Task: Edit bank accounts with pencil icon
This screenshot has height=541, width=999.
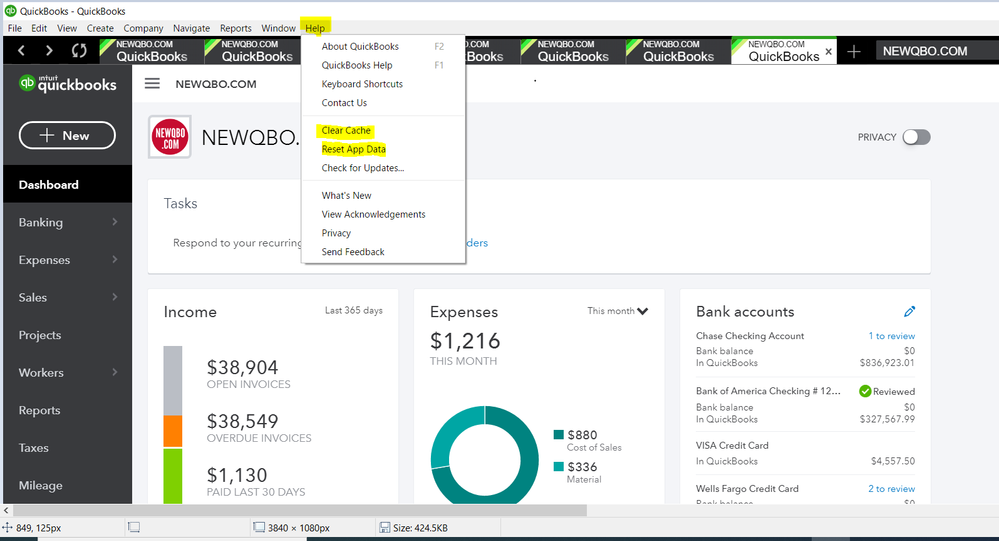Action: 909,312
